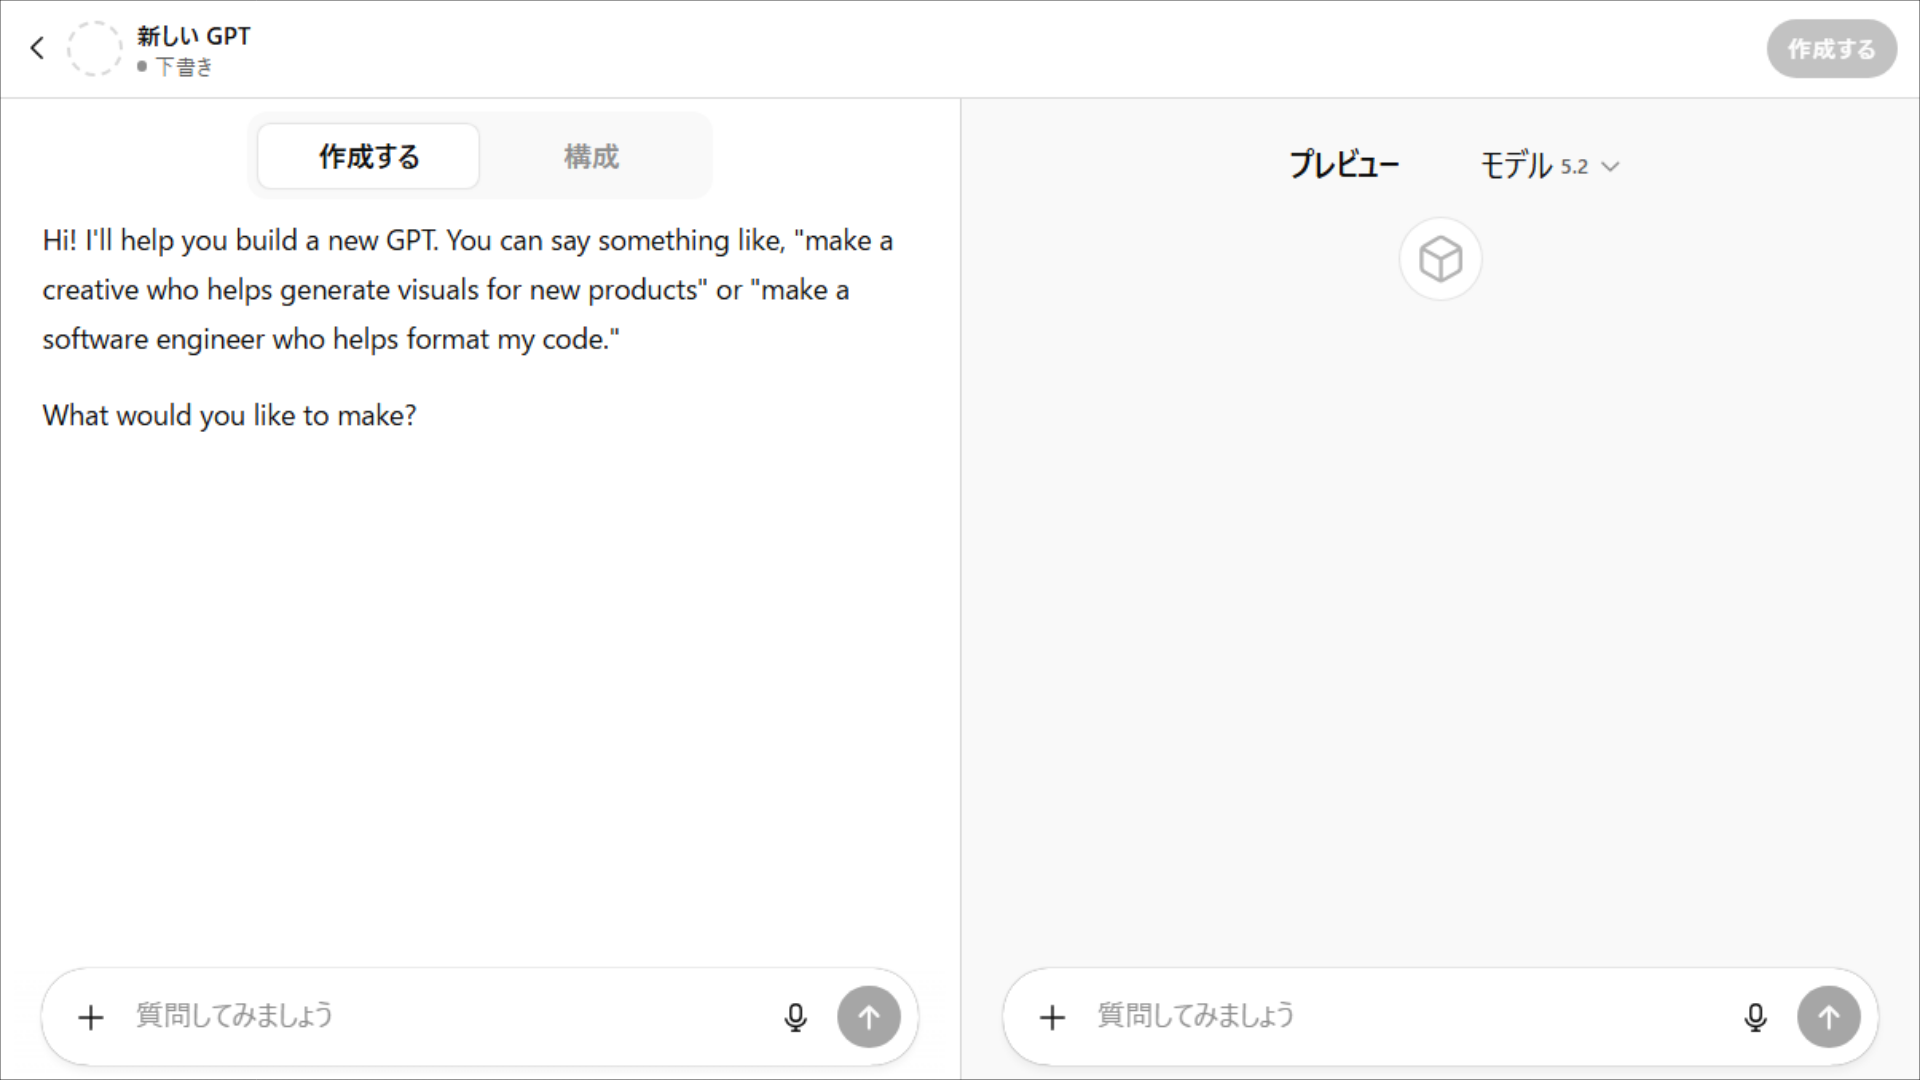Click the send arrow in the builder input
This screenshot has width=1920, height=1080.
(868, 1017)
